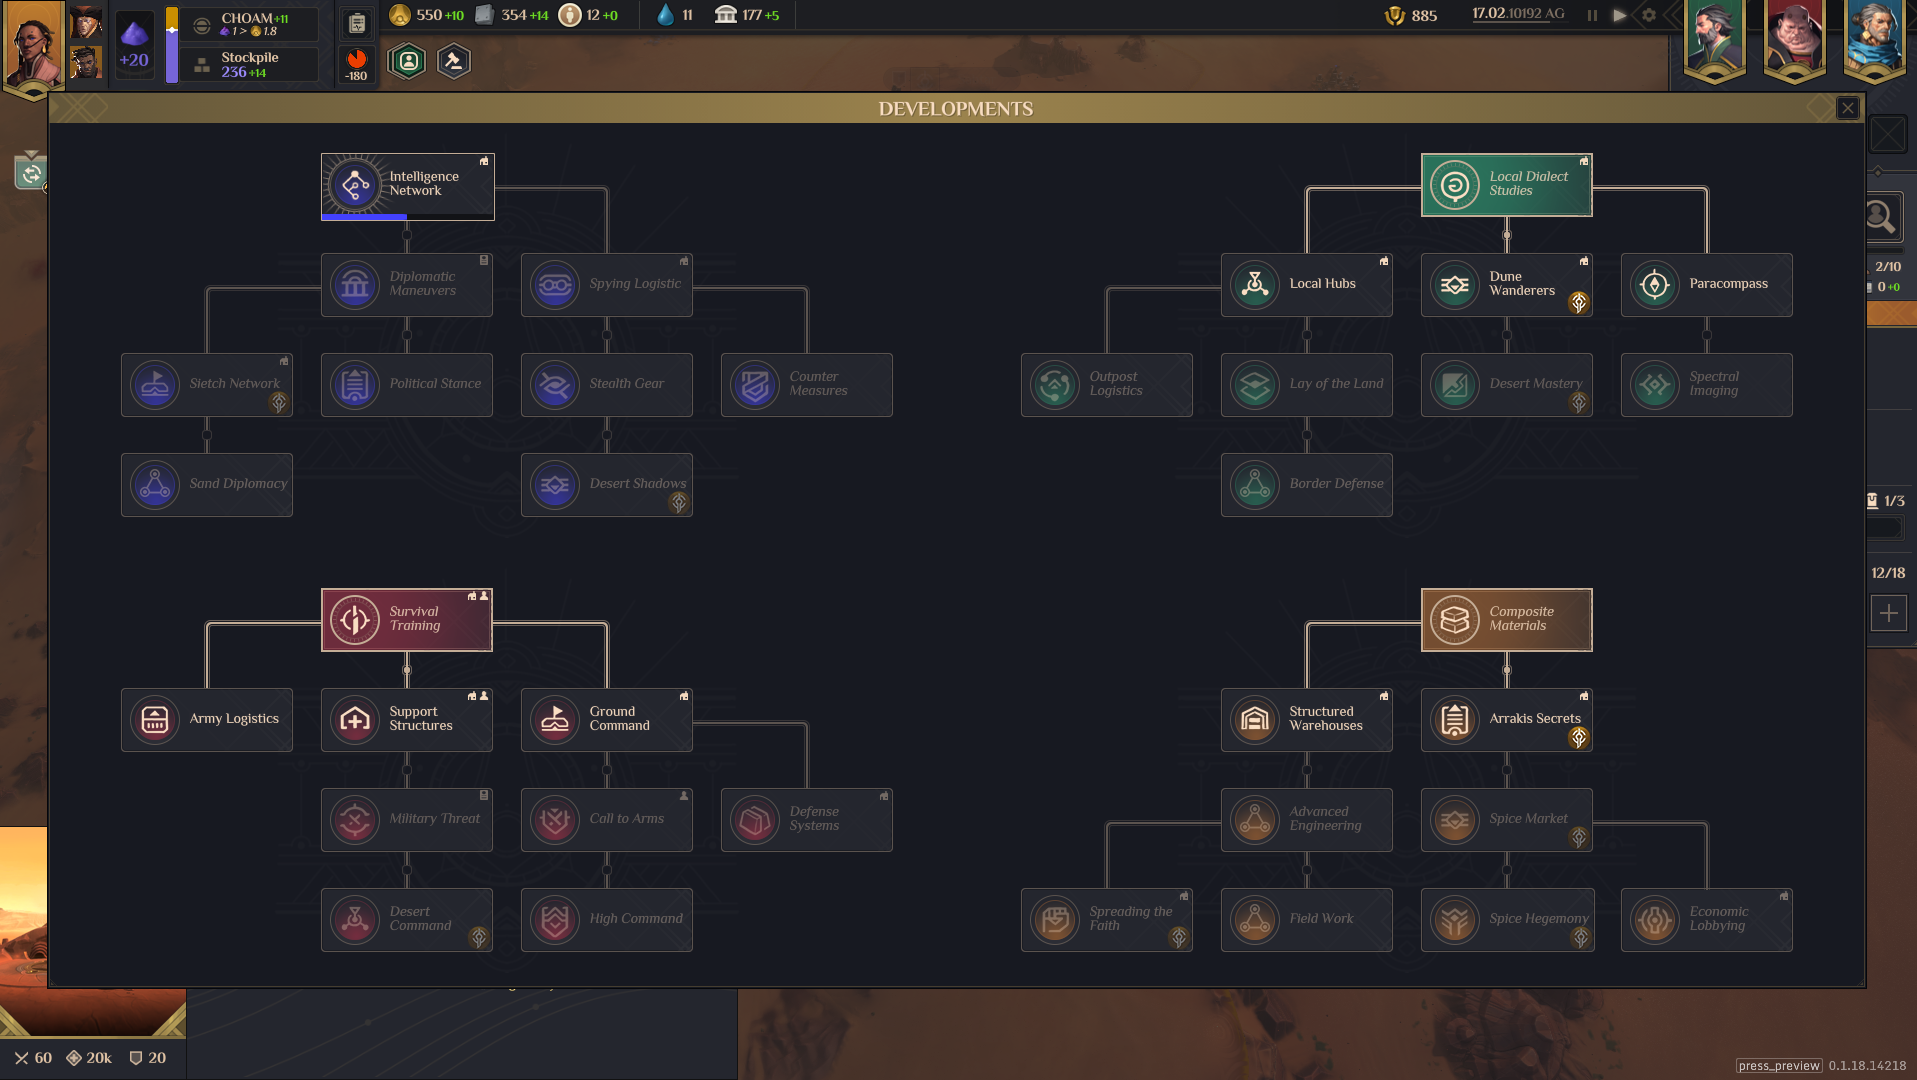Click the authority counter 177
The image size is (1917, 1080).
point(748,15)
